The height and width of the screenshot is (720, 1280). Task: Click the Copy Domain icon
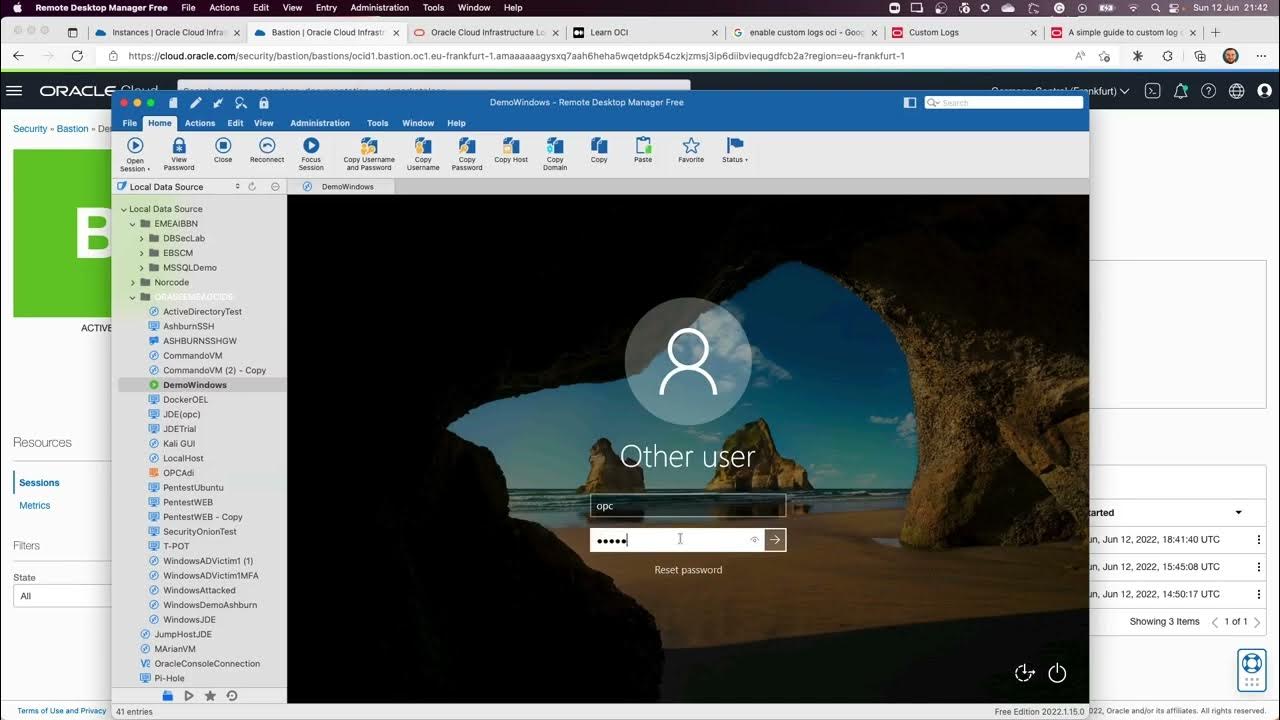point(555,153)
